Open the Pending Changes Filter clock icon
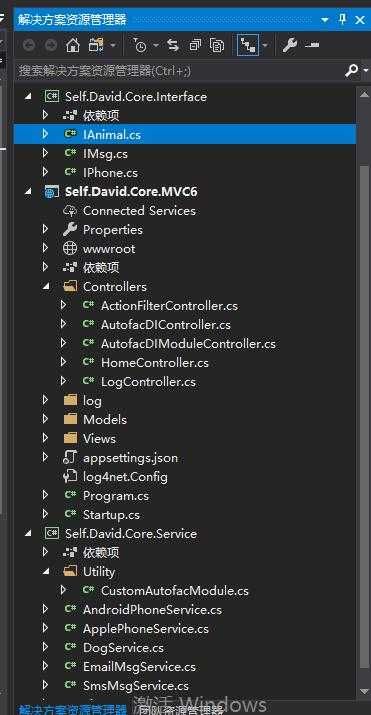The image size is (371, 715). 140,45
